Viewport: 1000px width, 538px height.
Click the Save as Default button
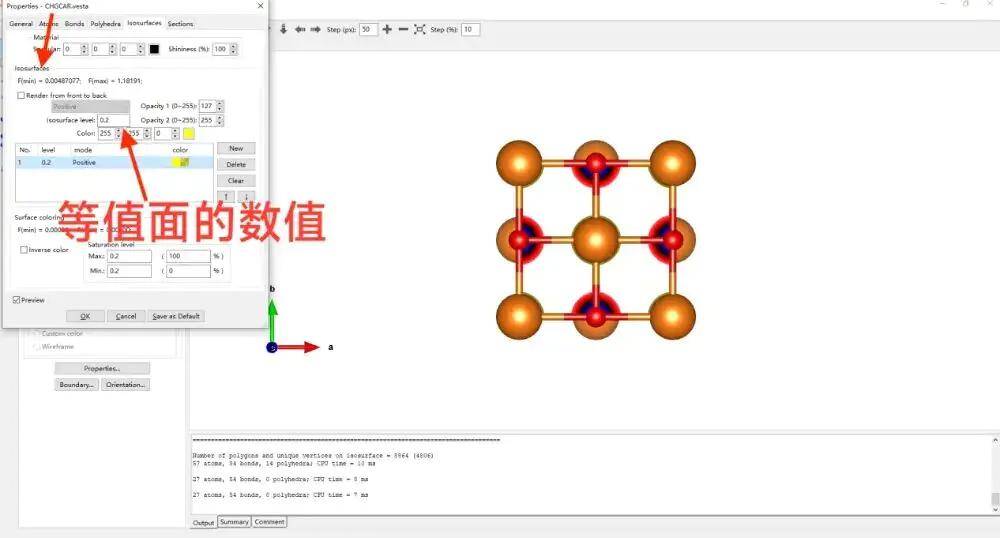pyautogui.click(x=176, y=316)
